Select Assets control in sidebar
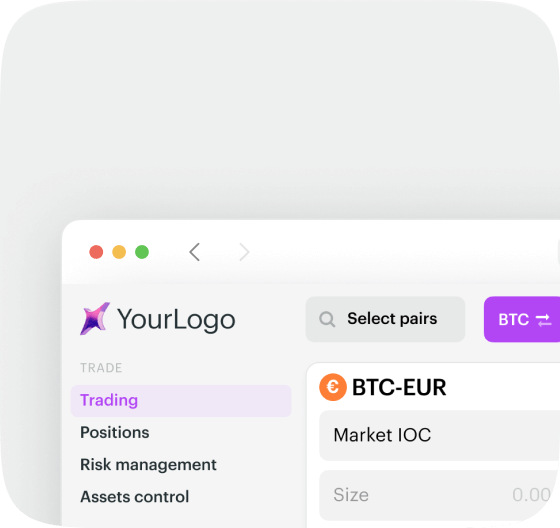 point(135,497)
